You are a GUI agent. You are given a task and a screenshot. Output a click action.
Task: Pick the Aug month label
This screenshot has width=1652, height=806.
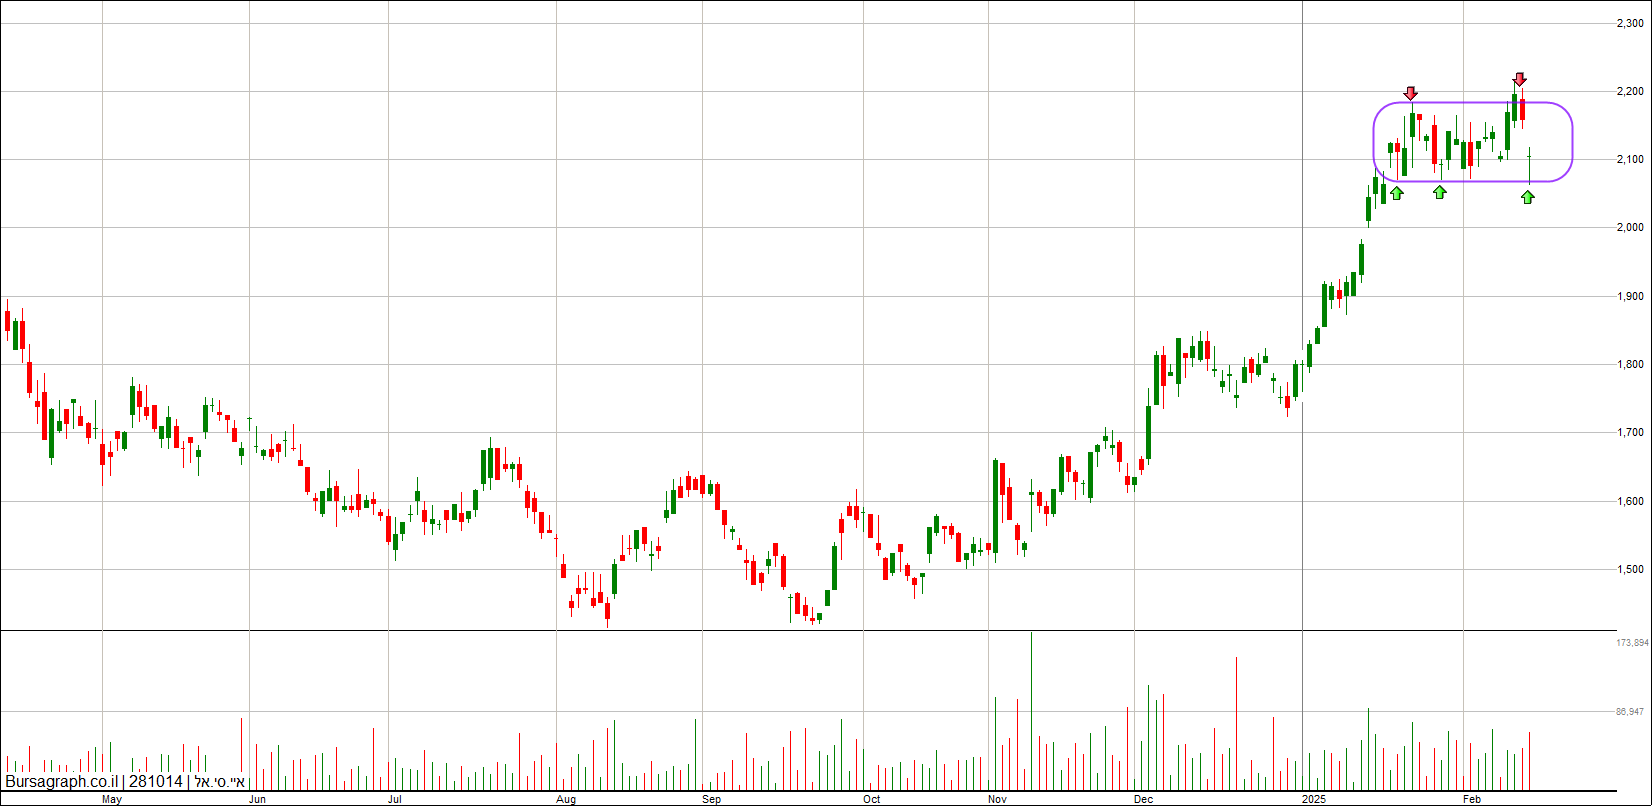566,799
